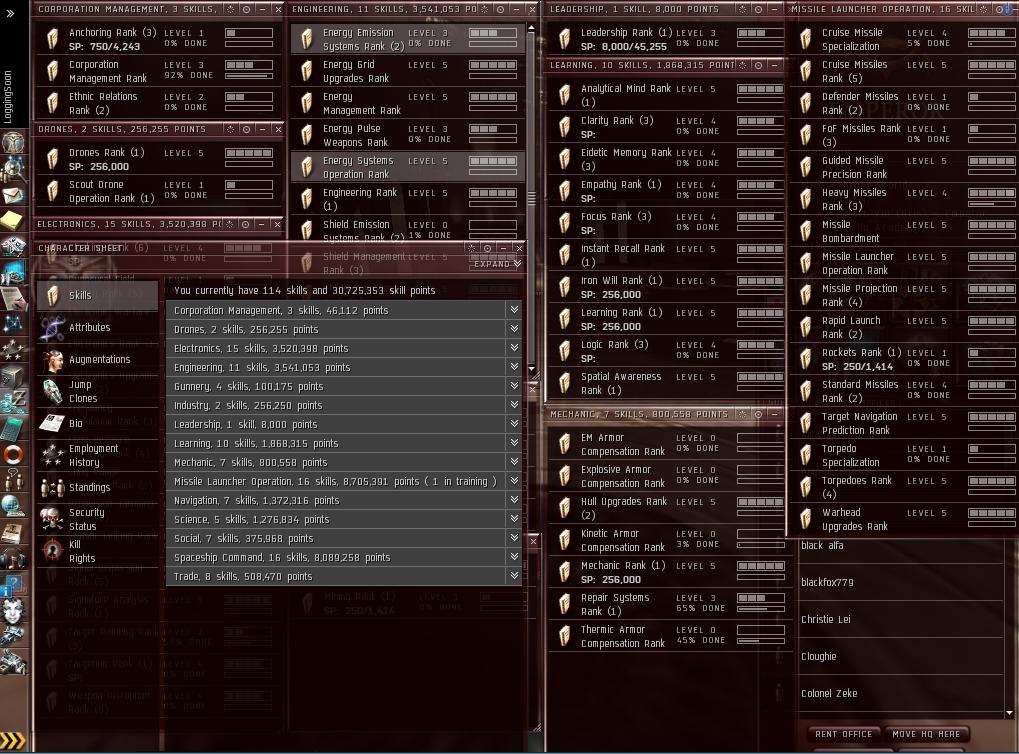Open the corporation stars icon
This screenshot has height=754, width=1019.
point(13,350)
